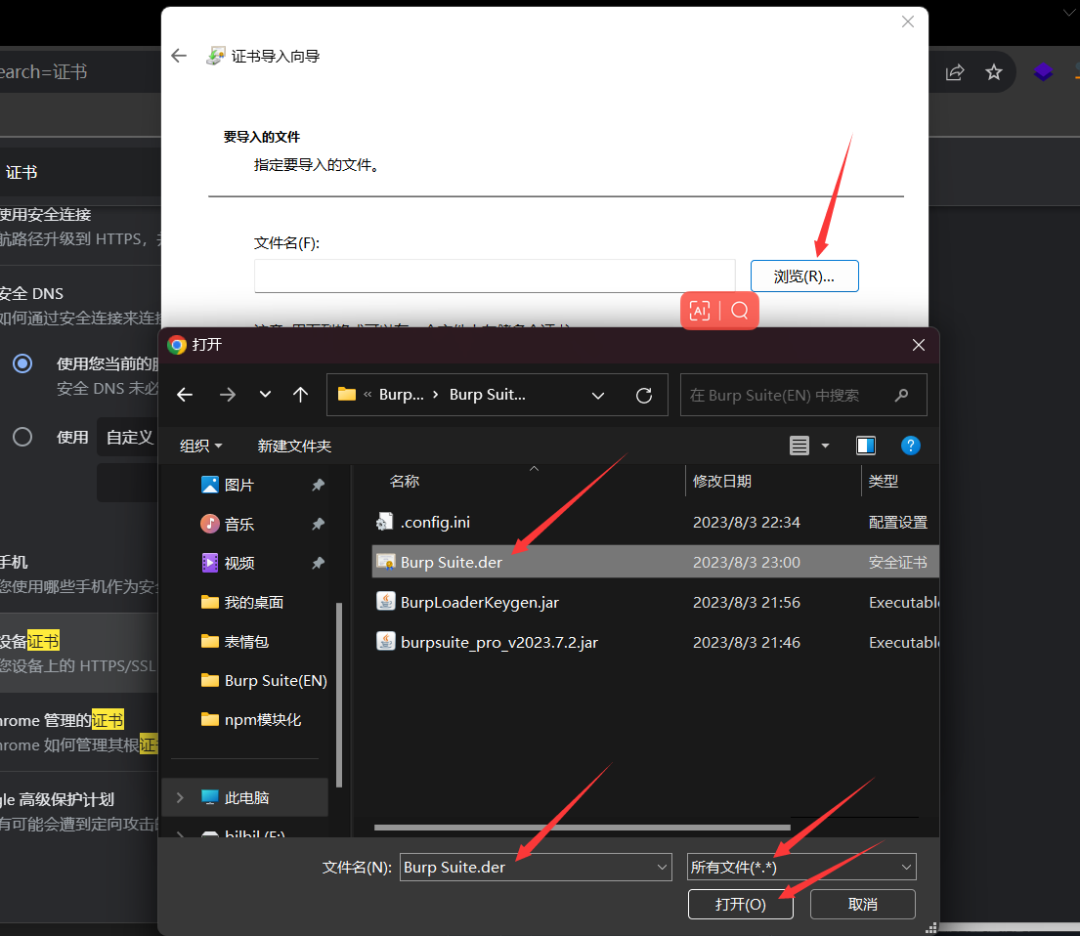This screenshot has height=936, width=1080.
Task: Expand the 此电脑 tree node
Action: (180, 798)
